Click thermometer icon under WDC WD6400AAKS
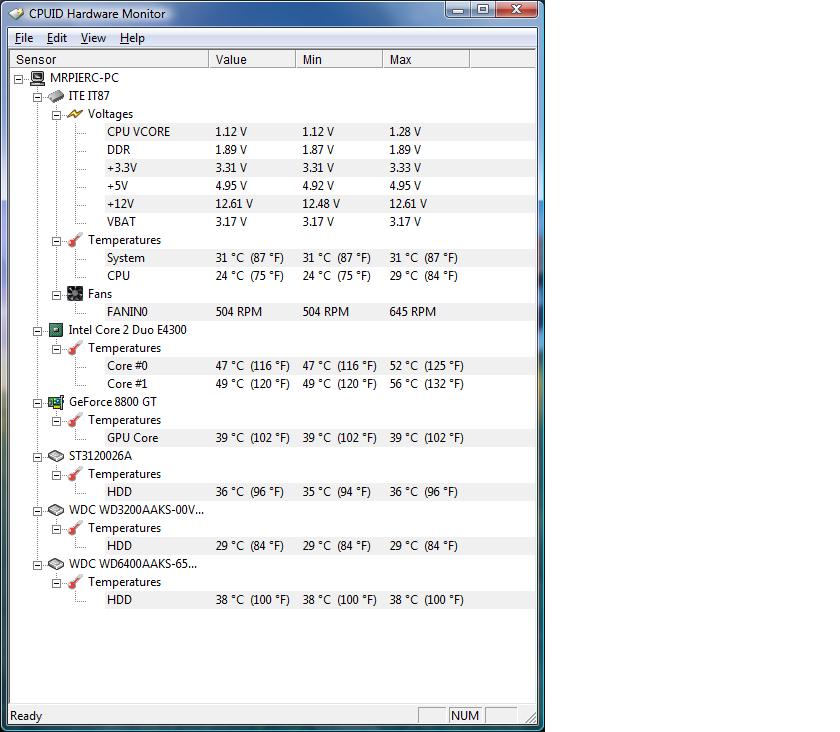This screenshot has width=840, height=732. [x=75, y=582]
